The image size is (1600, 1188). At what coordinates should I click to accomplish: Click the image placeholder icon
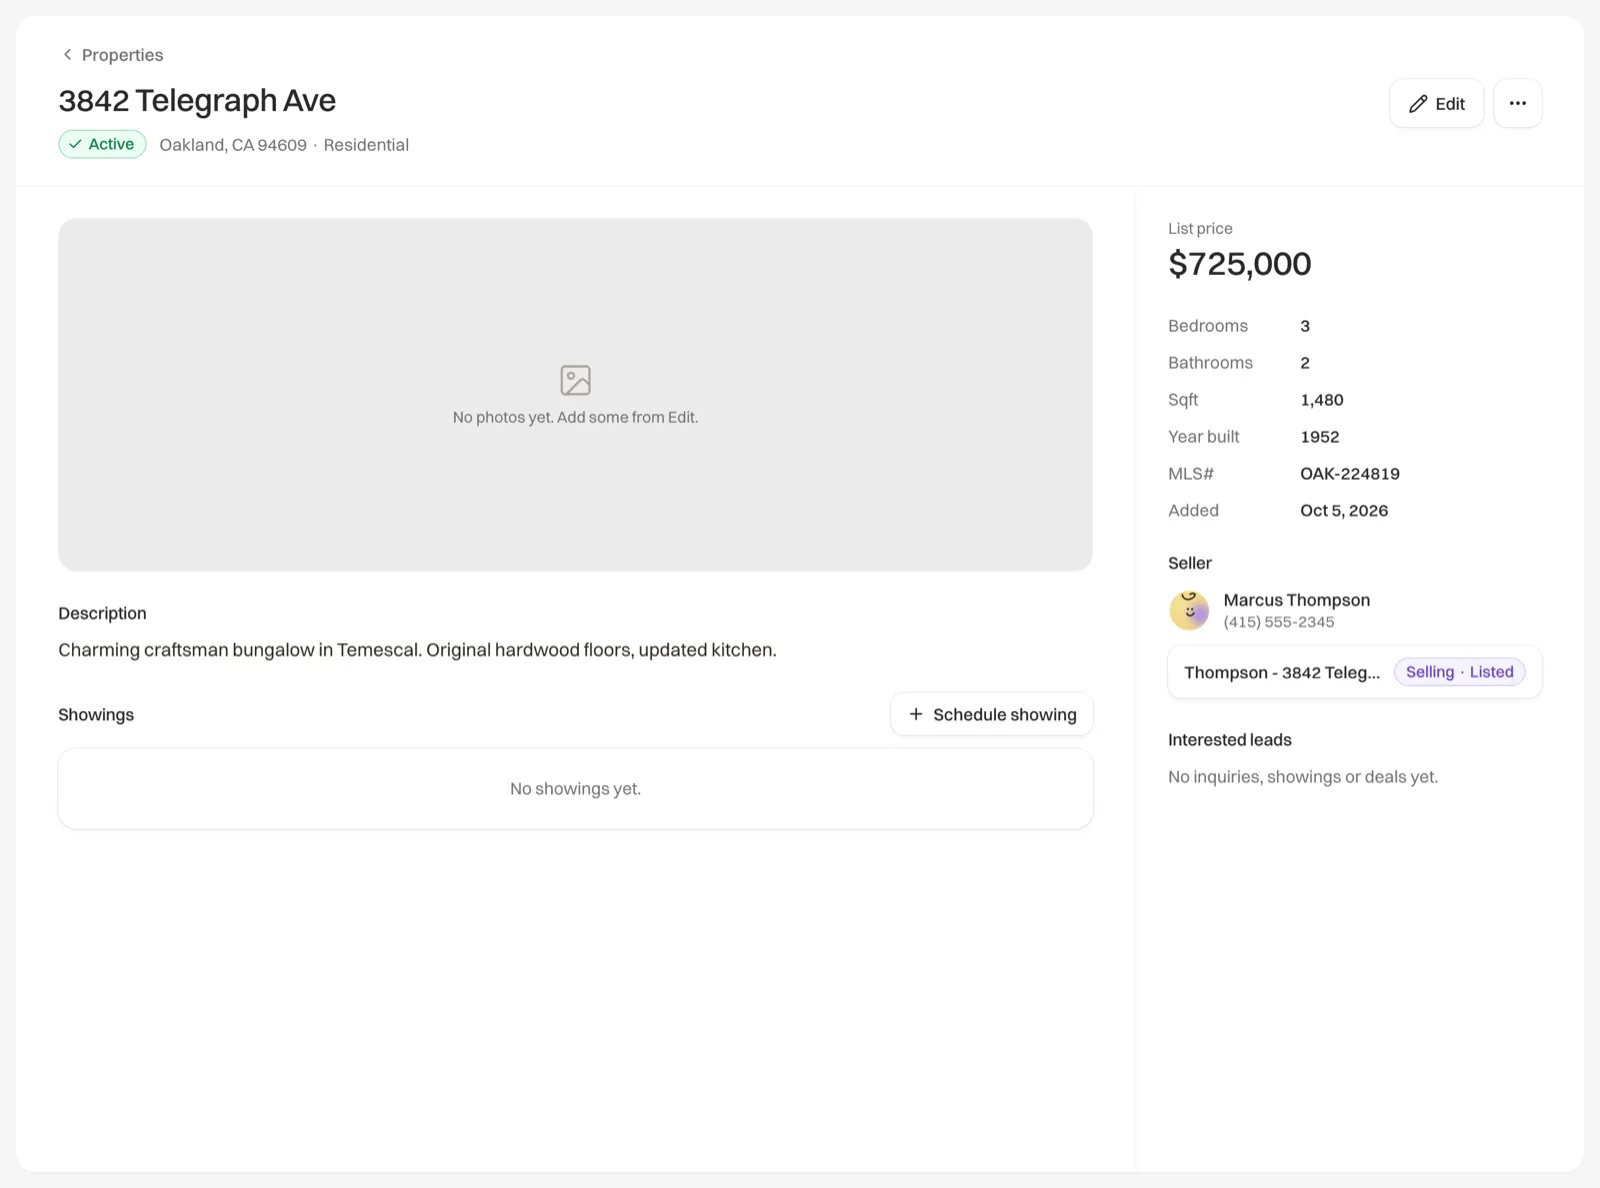click(x=575, y=380)
